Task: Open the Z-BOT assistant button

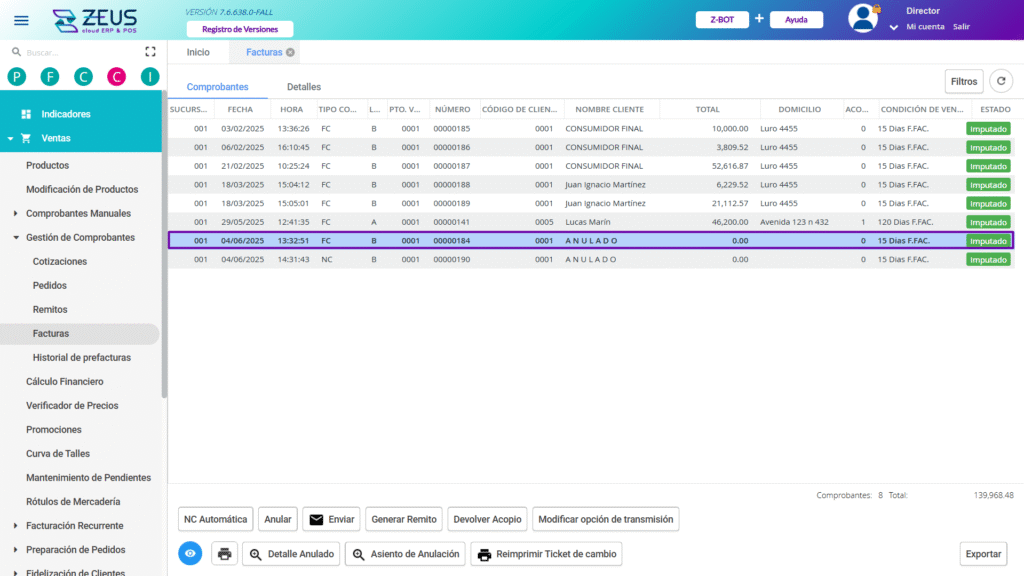Action: click(x=722, y=20)
